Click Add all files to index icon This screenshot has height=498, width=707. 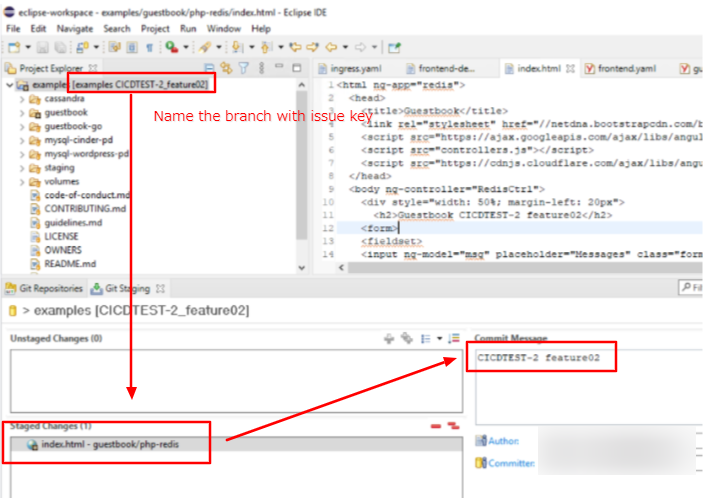click(x=407, y=338)
